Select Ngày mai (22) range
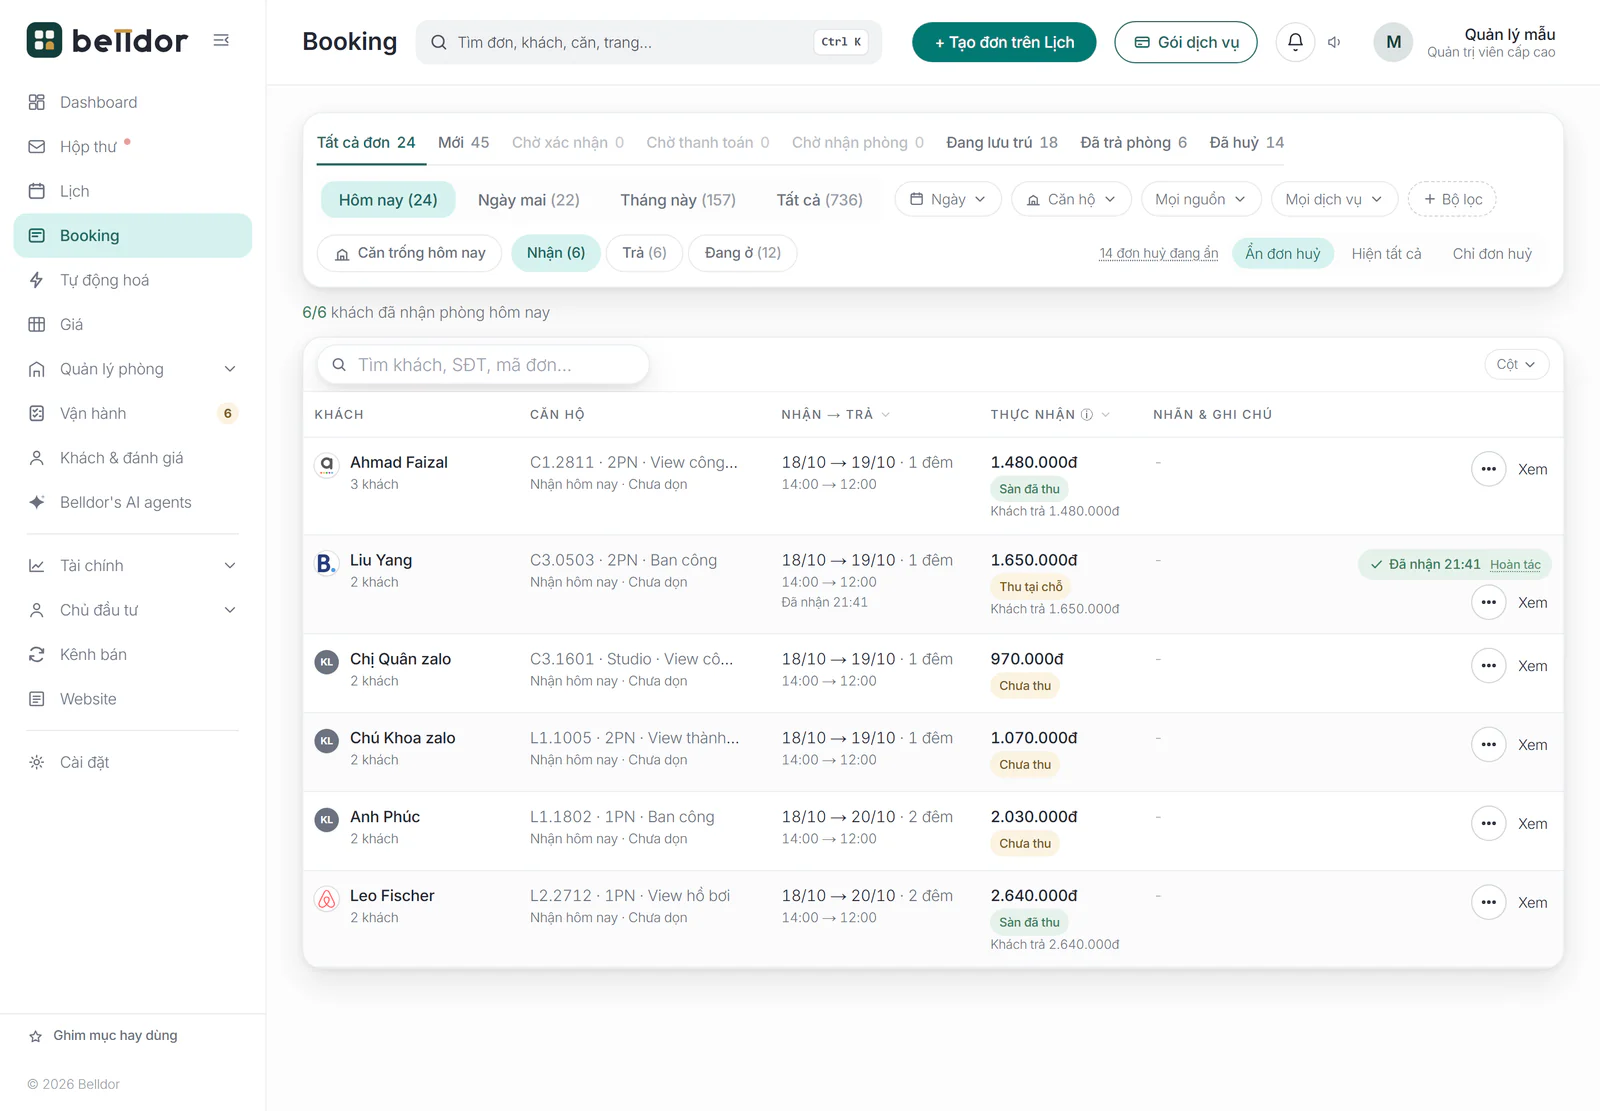 [529, 200]
